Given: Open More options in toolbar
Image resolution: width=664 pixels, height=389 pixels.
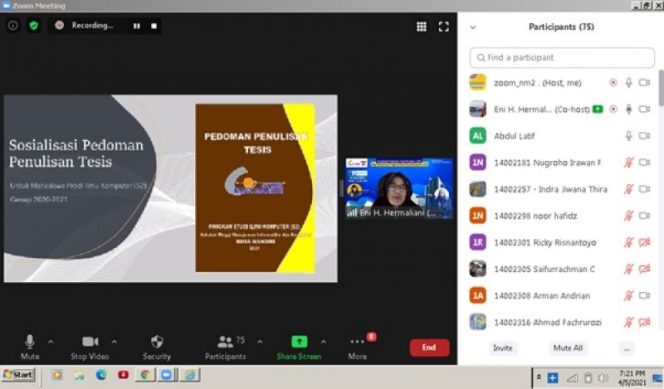Looking at the screenshot, I should 357,348.
